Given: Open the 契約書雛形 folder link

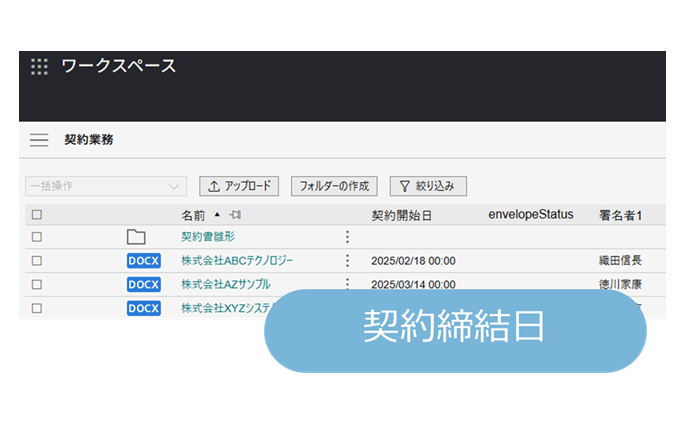Looking at the screenshot, I should [208, 237].
